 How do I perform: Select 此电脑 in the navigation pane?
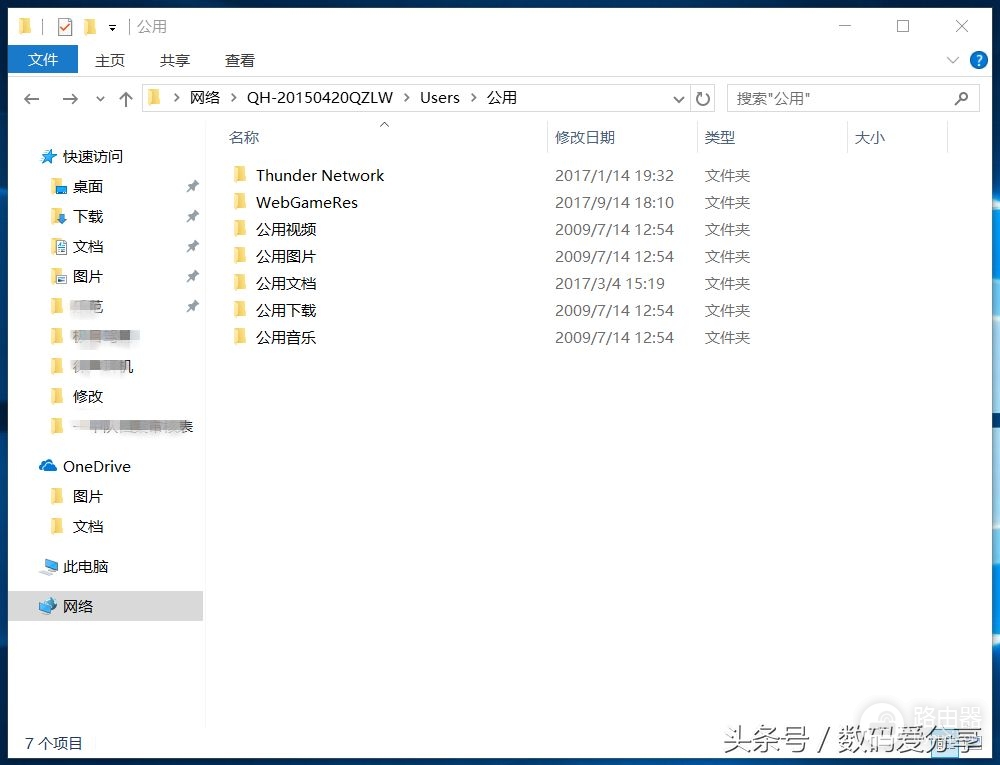[85, 566]
